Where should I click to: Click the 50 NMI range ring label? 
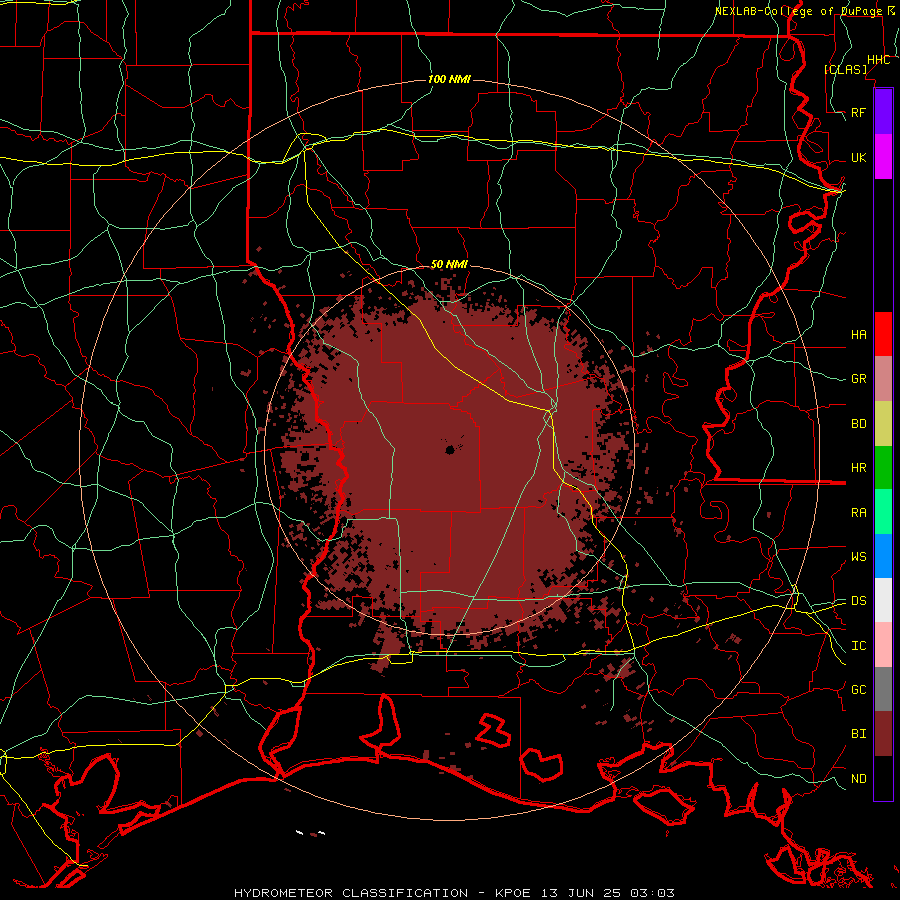pos(449,264)
